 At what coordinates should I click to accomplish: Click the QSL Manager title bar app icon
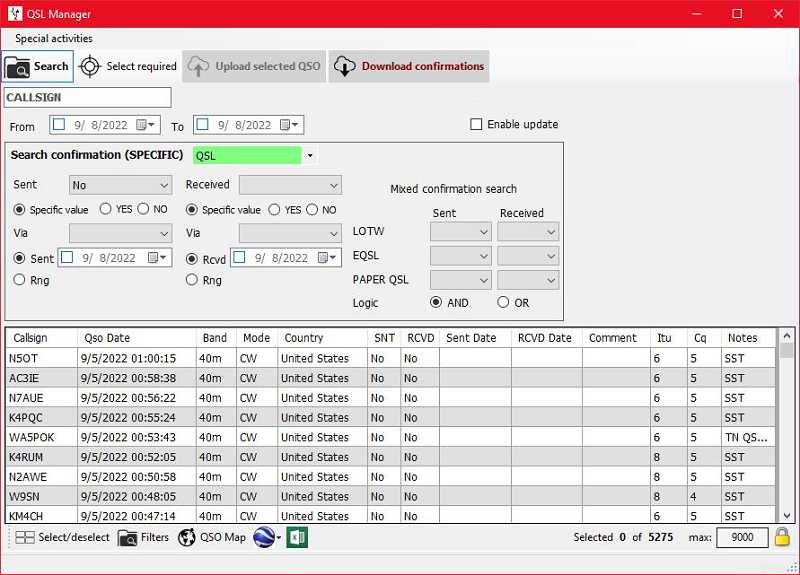[15, 13]
